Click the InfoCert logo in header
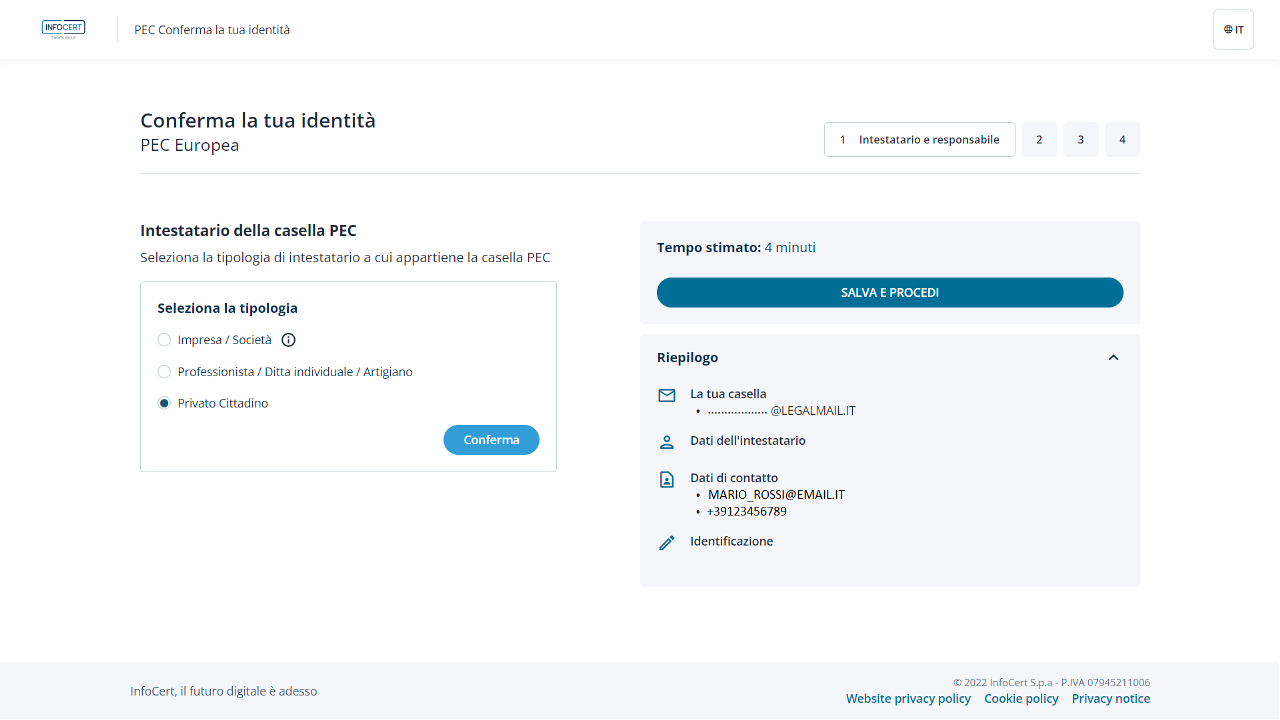The image size is (1280, 720). tap(63, 29)
